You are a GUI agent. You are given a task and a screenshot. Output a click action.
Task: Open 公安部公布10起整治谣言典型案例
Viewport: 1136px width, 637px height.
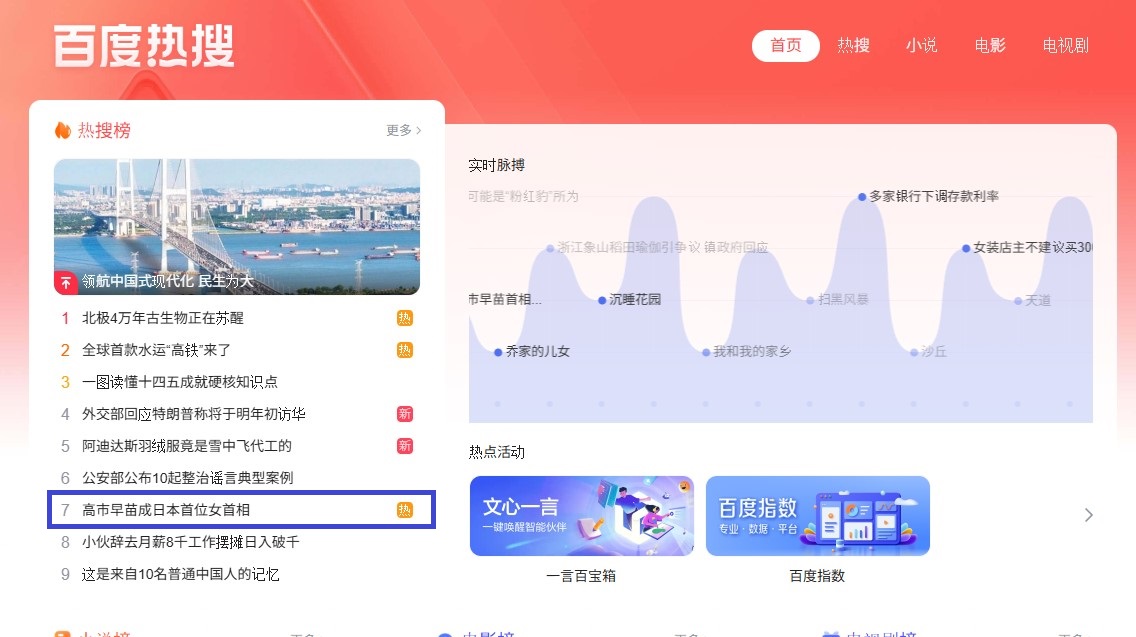188,478
